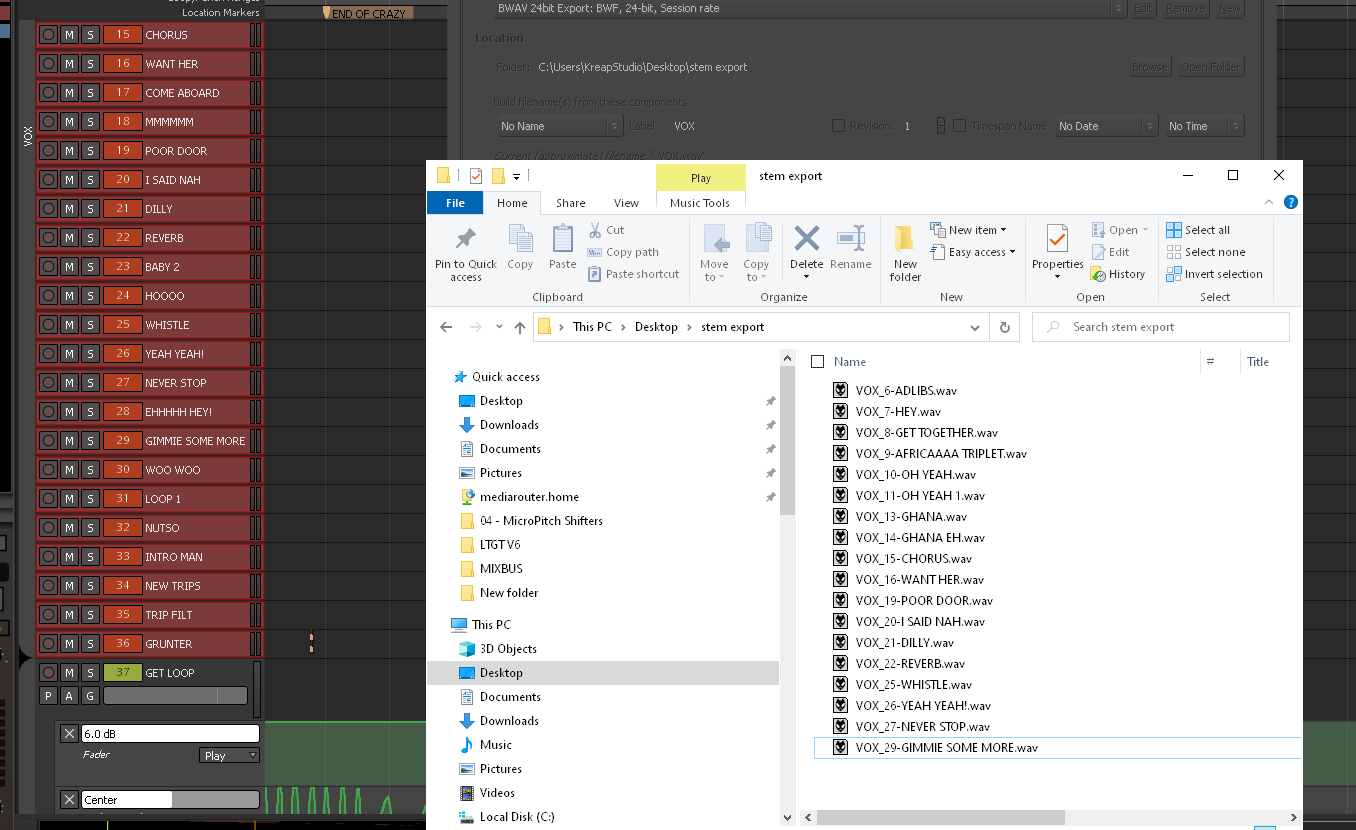1356x830 pixels.
Task: Open the View ribbon tab
Action: point(626,203)
